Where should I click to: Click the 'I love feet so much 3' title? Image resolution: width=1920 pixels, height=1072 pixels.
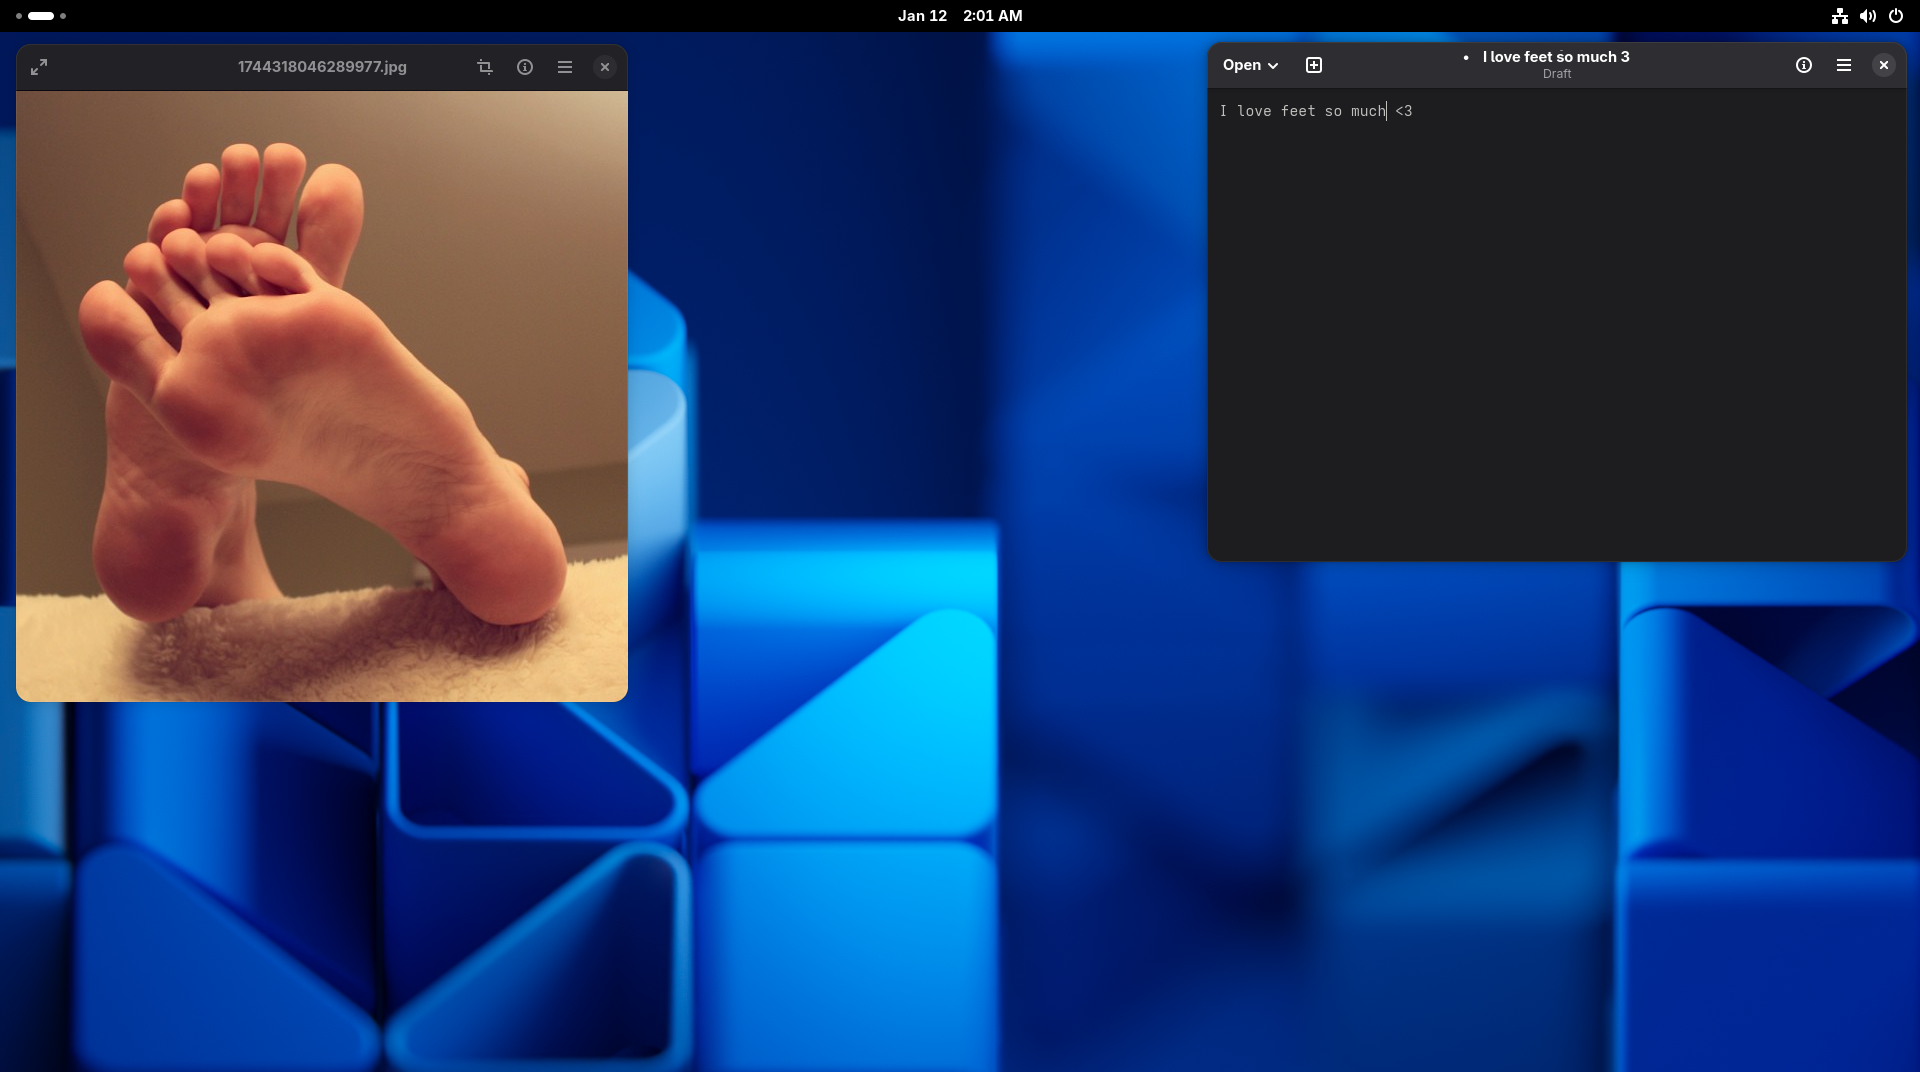pos(1556,57)
